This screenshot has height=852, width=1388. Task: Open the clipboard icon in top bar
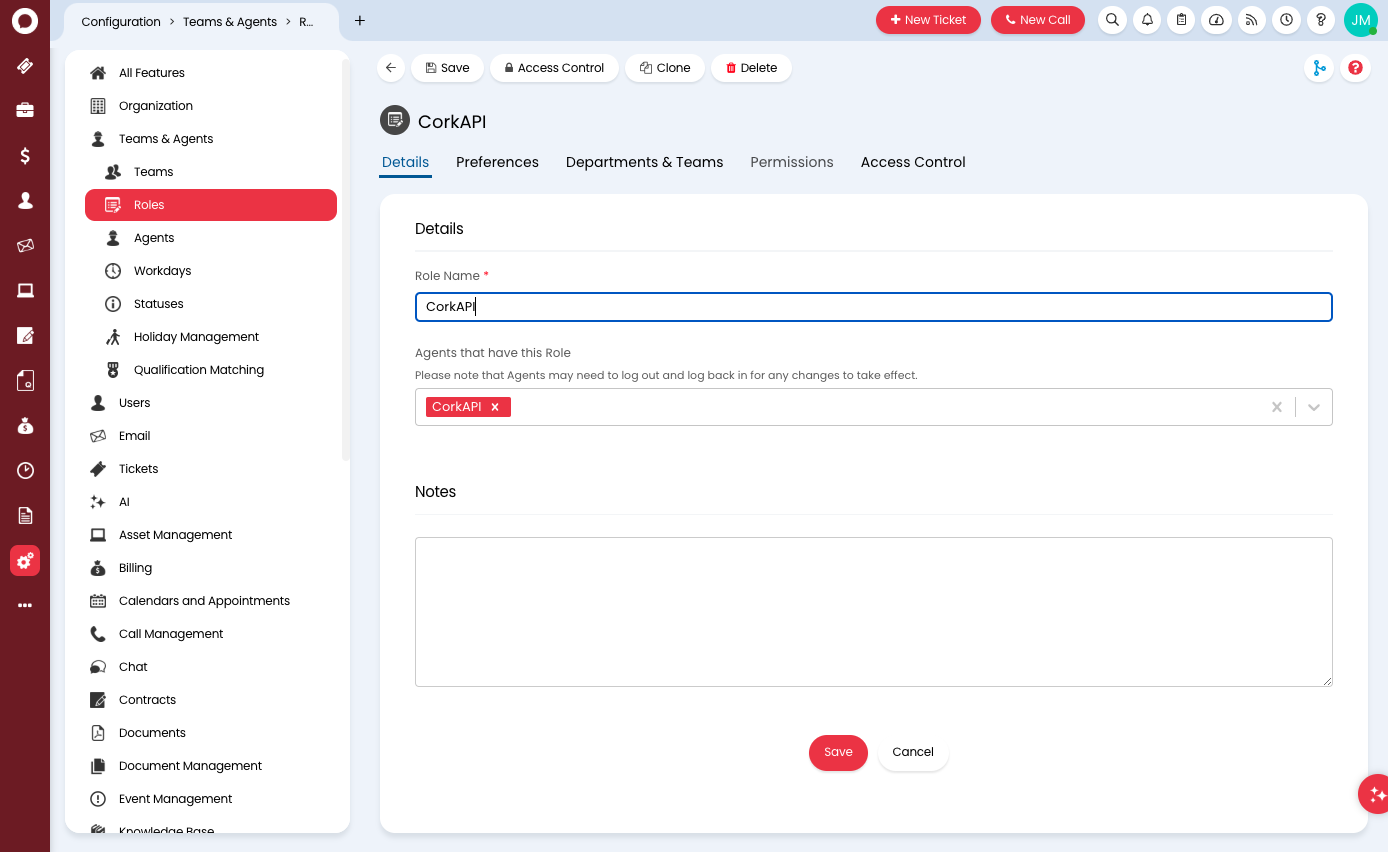tap(1181, 20)
